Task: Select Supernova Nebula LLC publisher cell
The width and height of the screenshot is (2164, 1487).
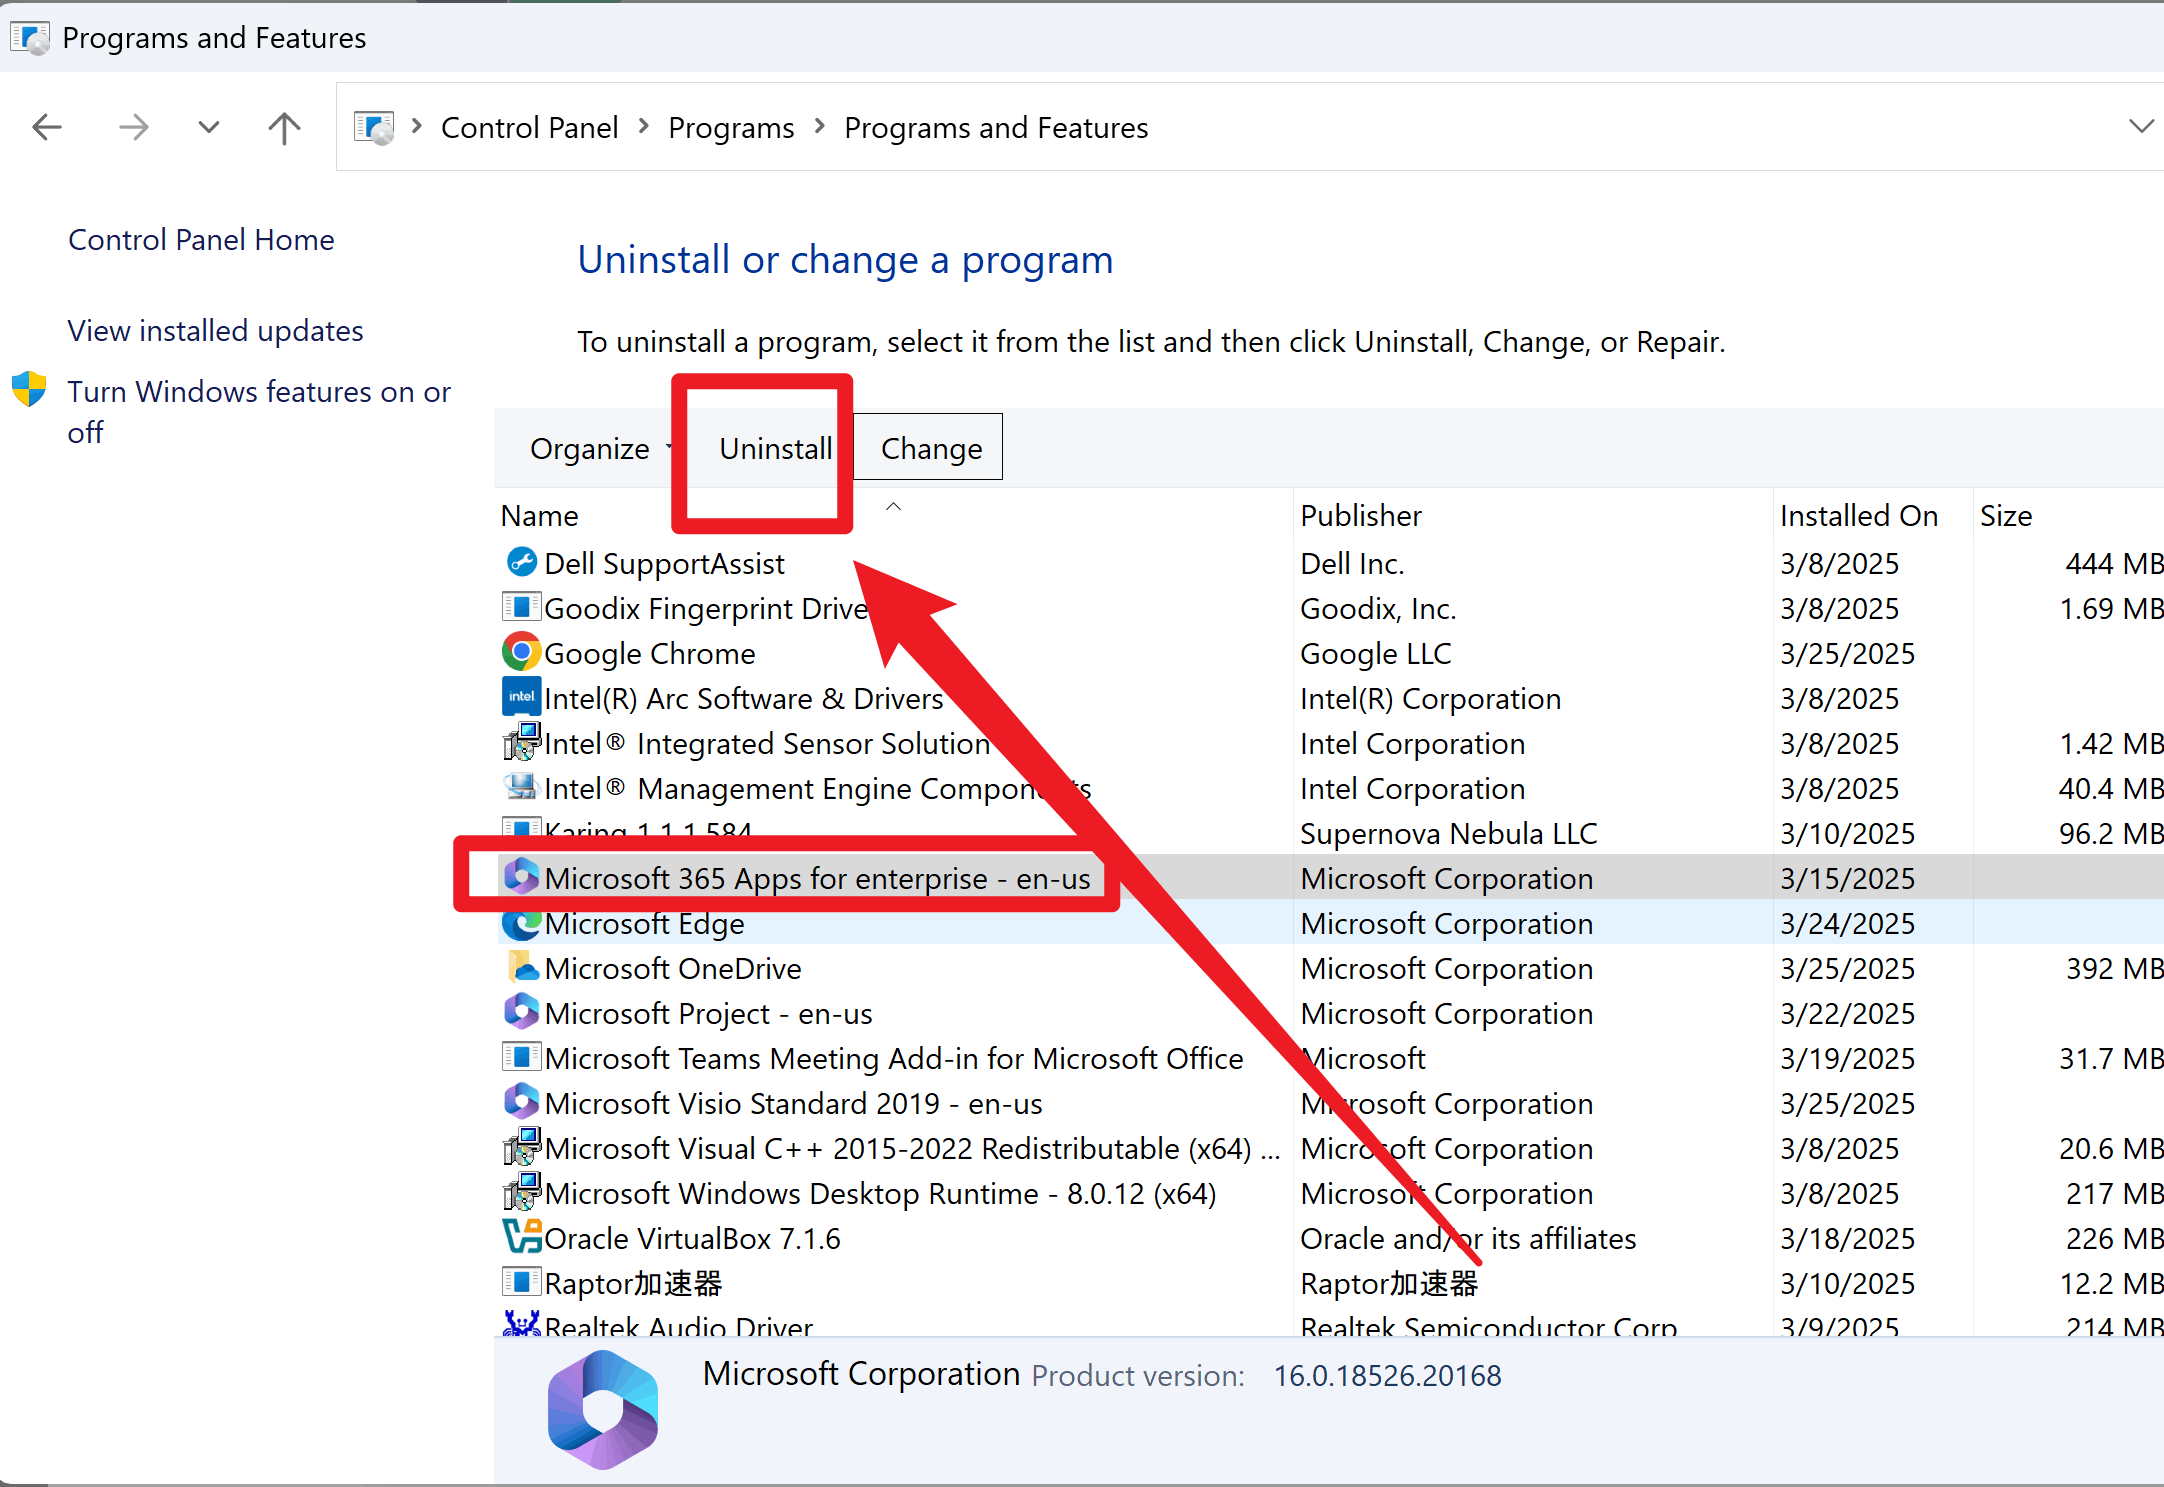Action: pyautogui.click(x=1448, y=833)
